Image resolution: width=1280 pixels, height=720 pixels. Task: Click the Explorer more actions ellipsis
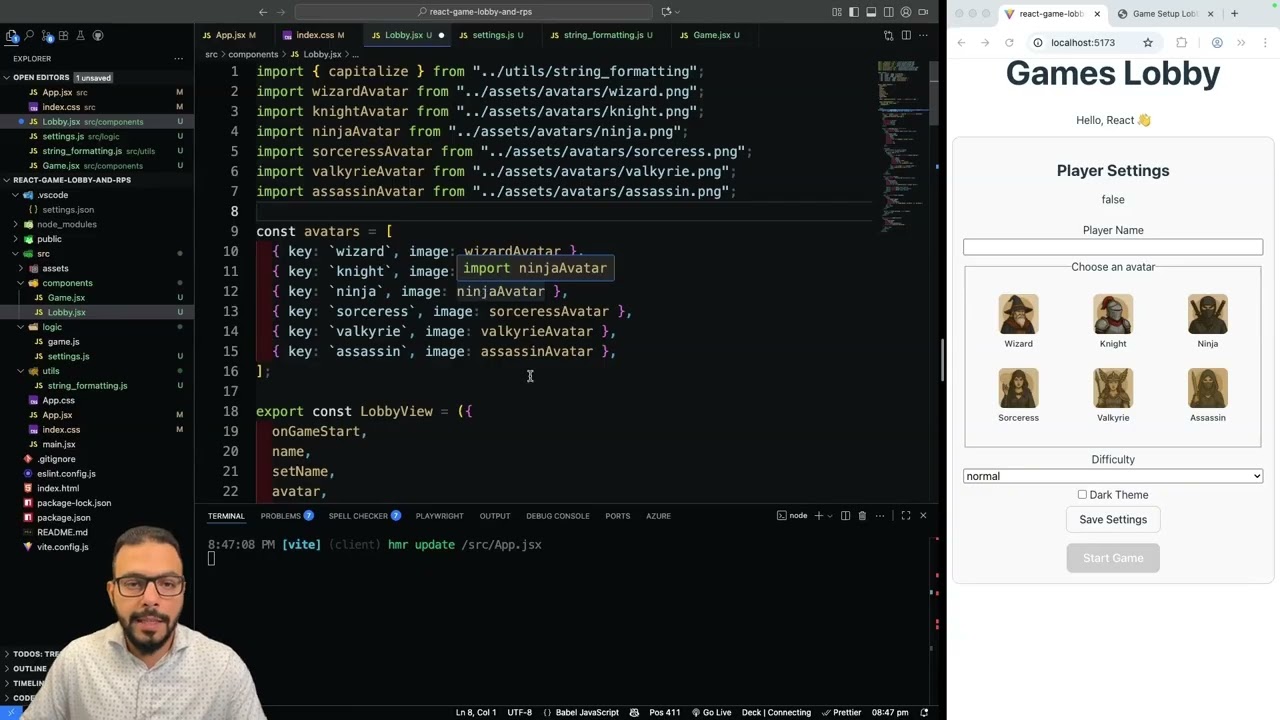(179, 58)
